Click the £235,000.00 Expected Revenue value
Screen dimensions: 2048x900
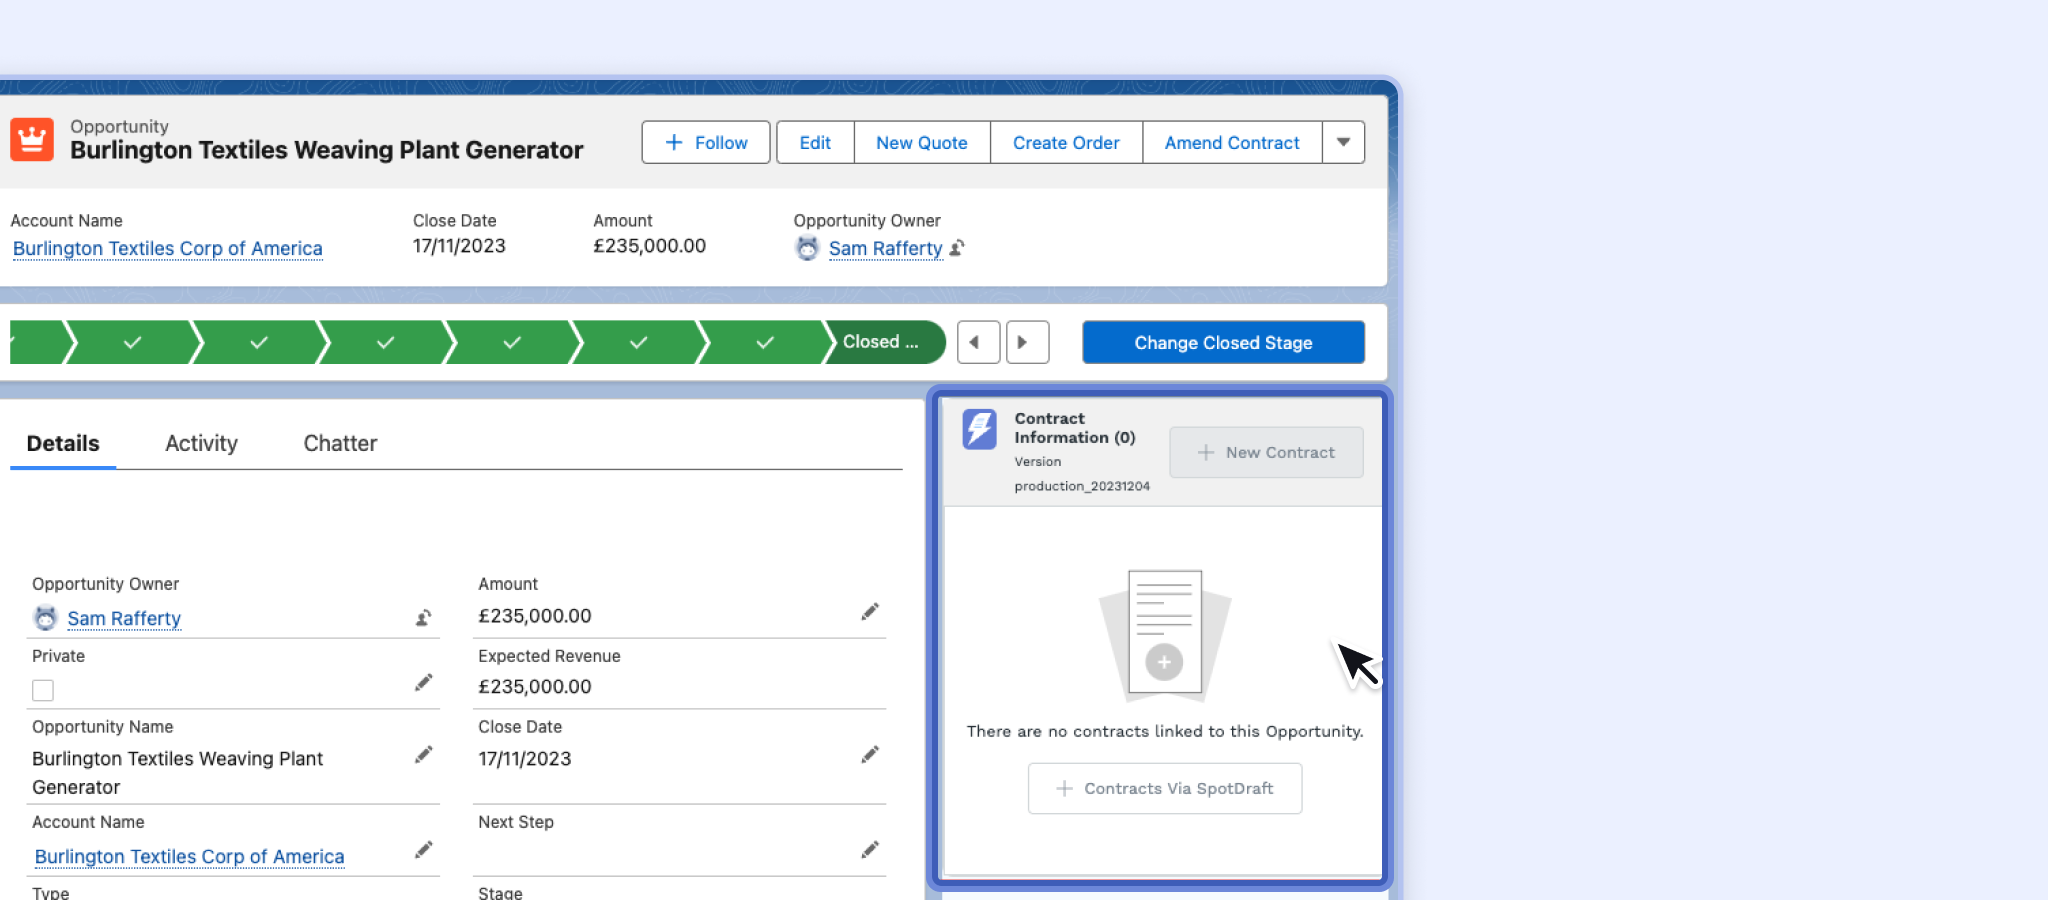535,687
